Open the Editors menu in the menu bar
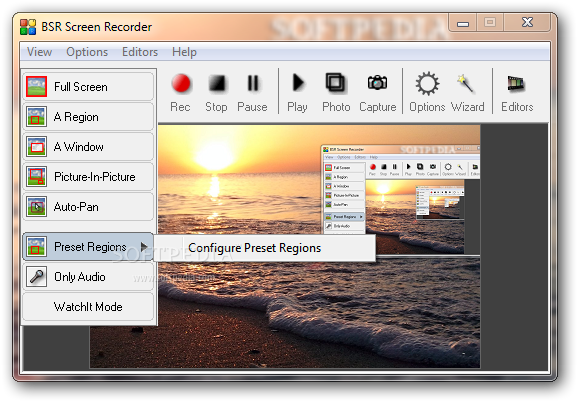The height and width of the screenshot is (402, 578). [x=140, y=52]
